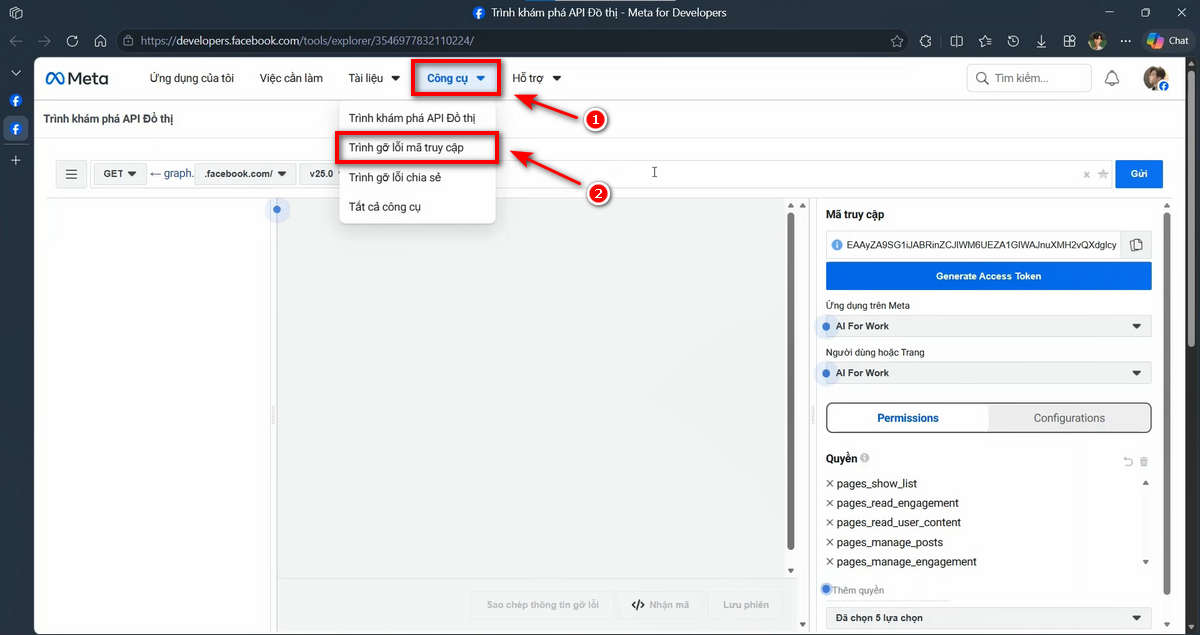Star the current query as favorite
This screenshot has width=1200, height=635.
(1103, 174)
